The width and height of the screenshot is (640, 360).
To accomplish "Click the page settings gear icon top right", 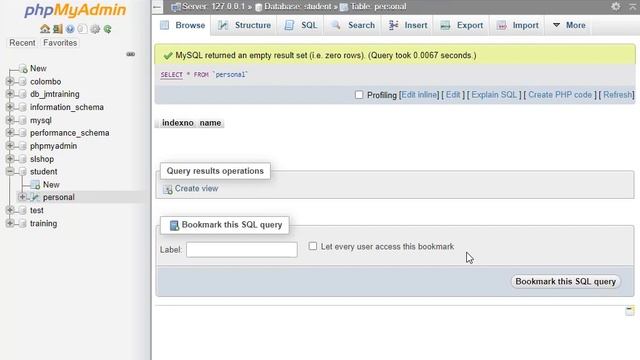I will 616,6.
